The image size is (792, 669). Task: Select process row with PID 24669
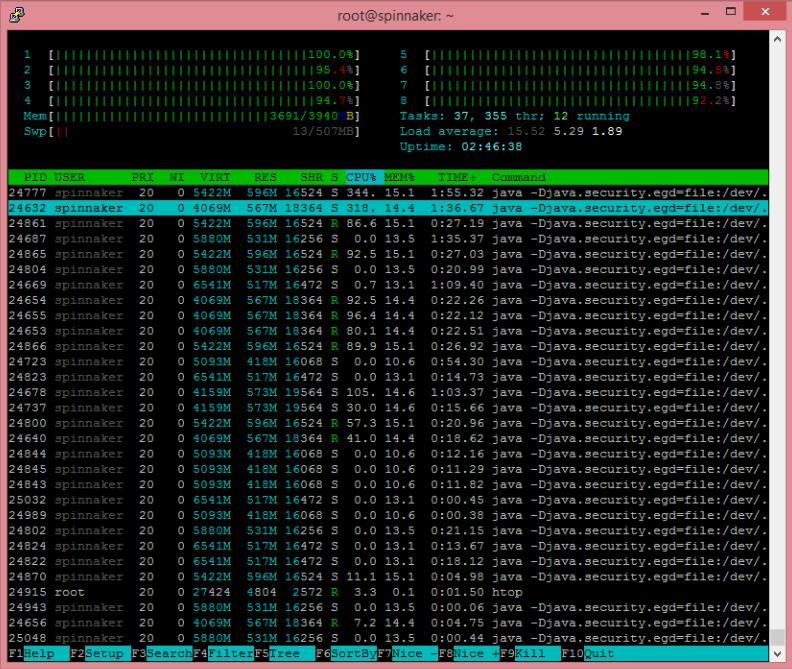pos(388,285)
